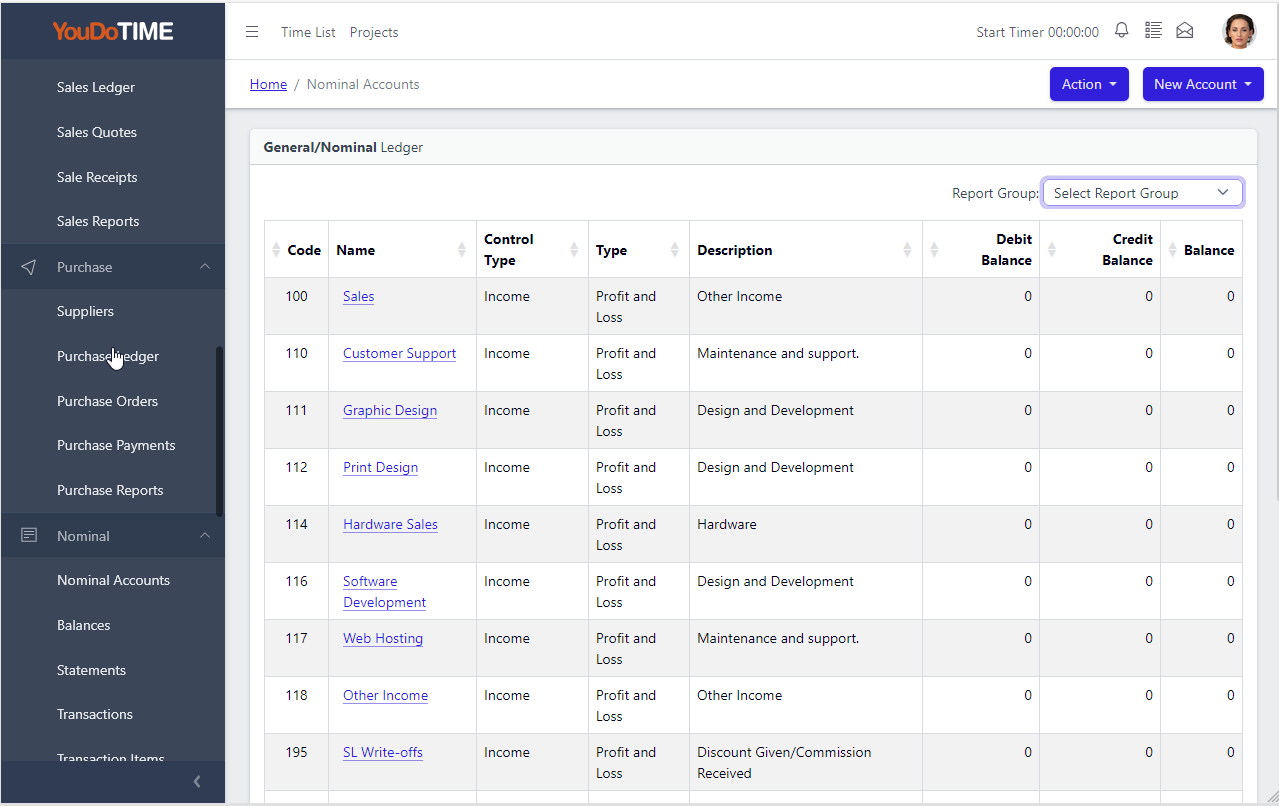This screenshot has width=1279, height=806.
Task: Click the YouDoTIME logo
Action: coord(113,31)
